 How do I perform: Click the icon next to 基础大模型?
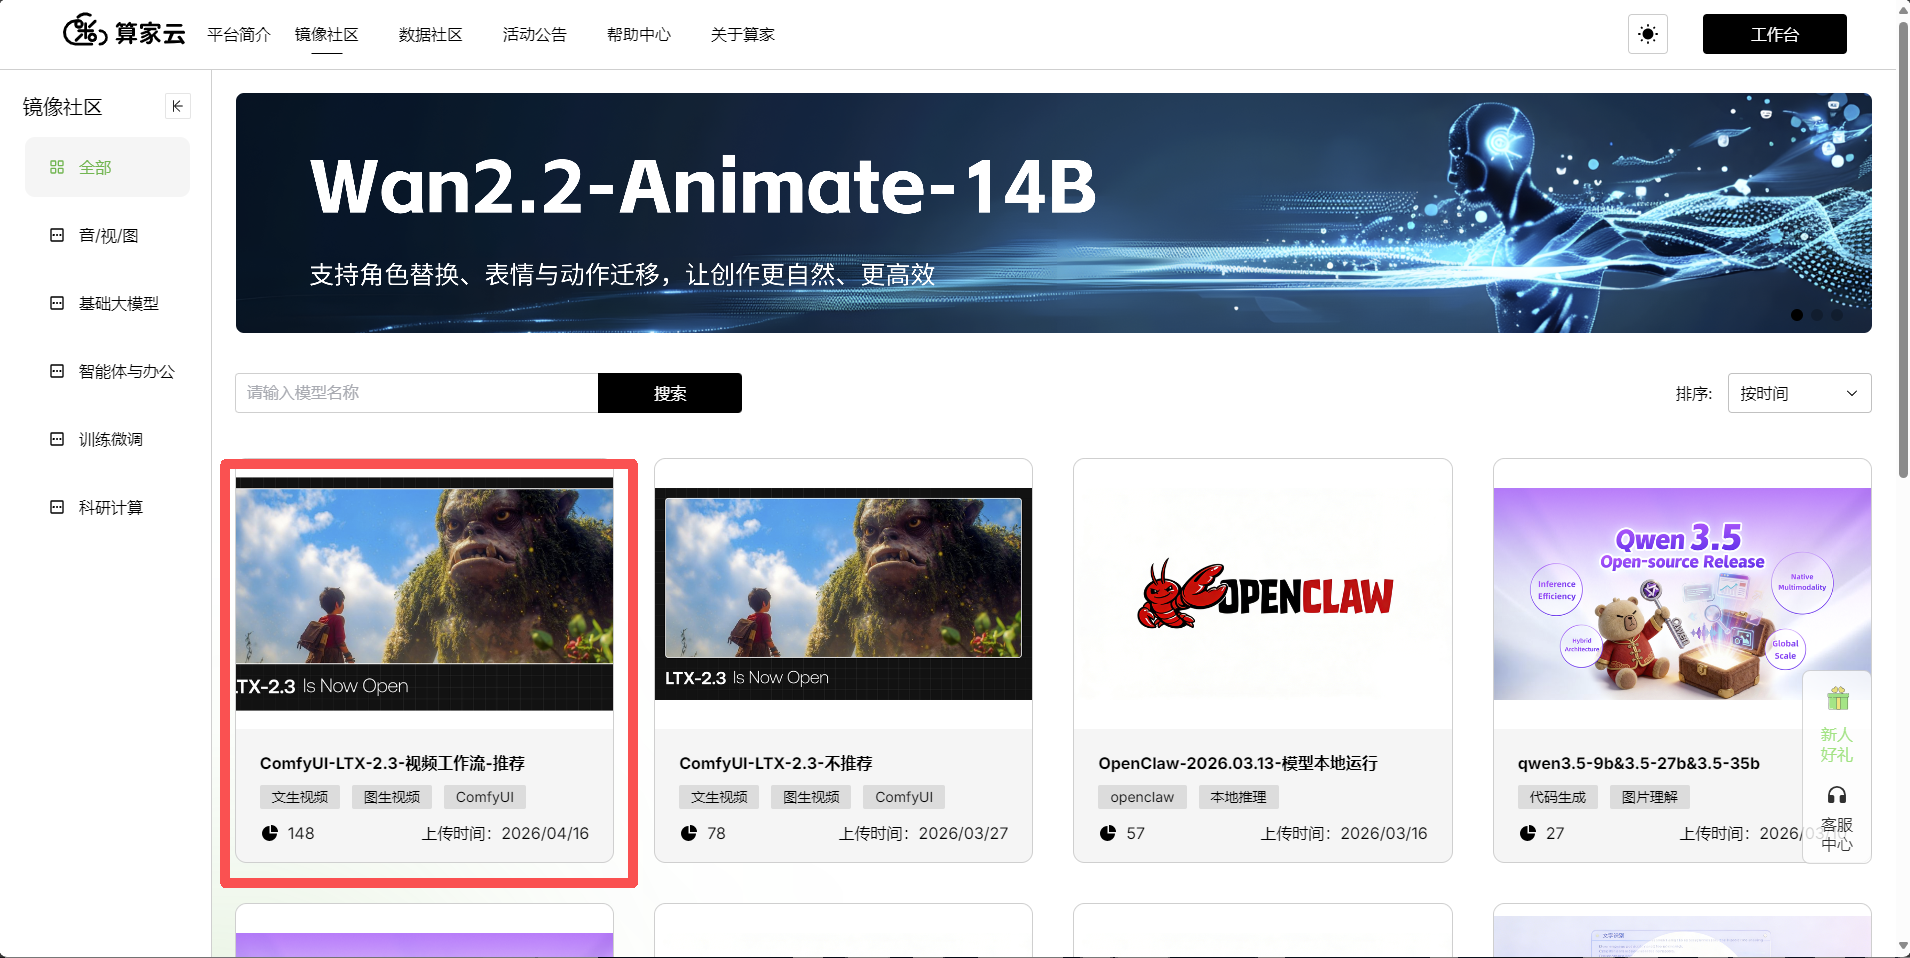[x=57, y=303]
